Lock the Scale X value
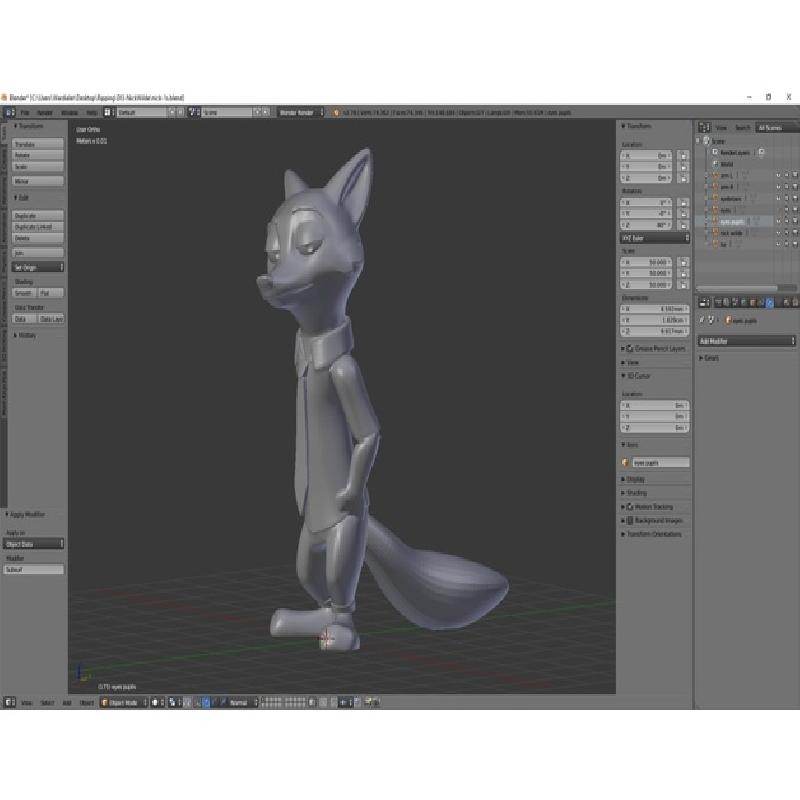The image size is (800, 800). pyautogui.click(x=683, y=262)
